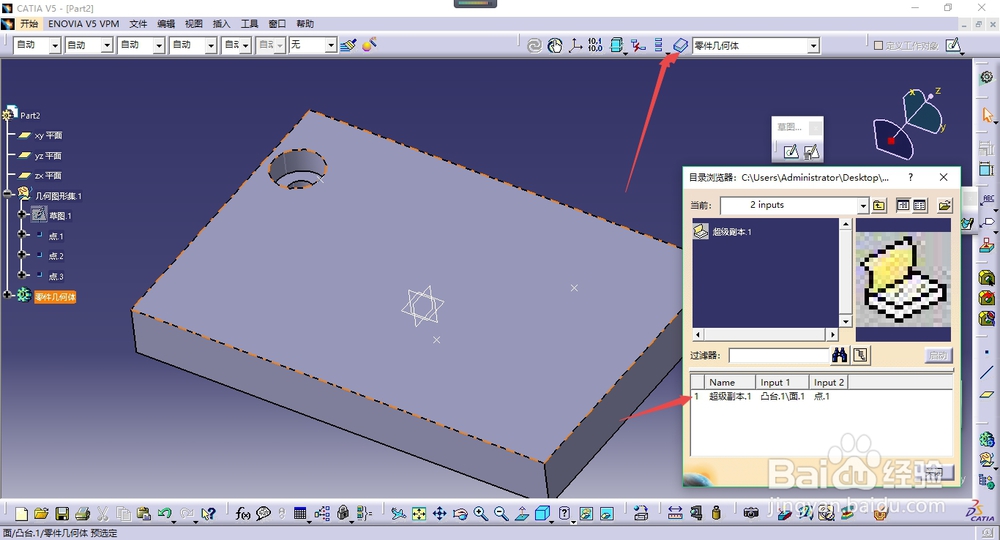Open the 窗口 menu
The width and height of the screenshot is (1000, 540).
point(277,24)
